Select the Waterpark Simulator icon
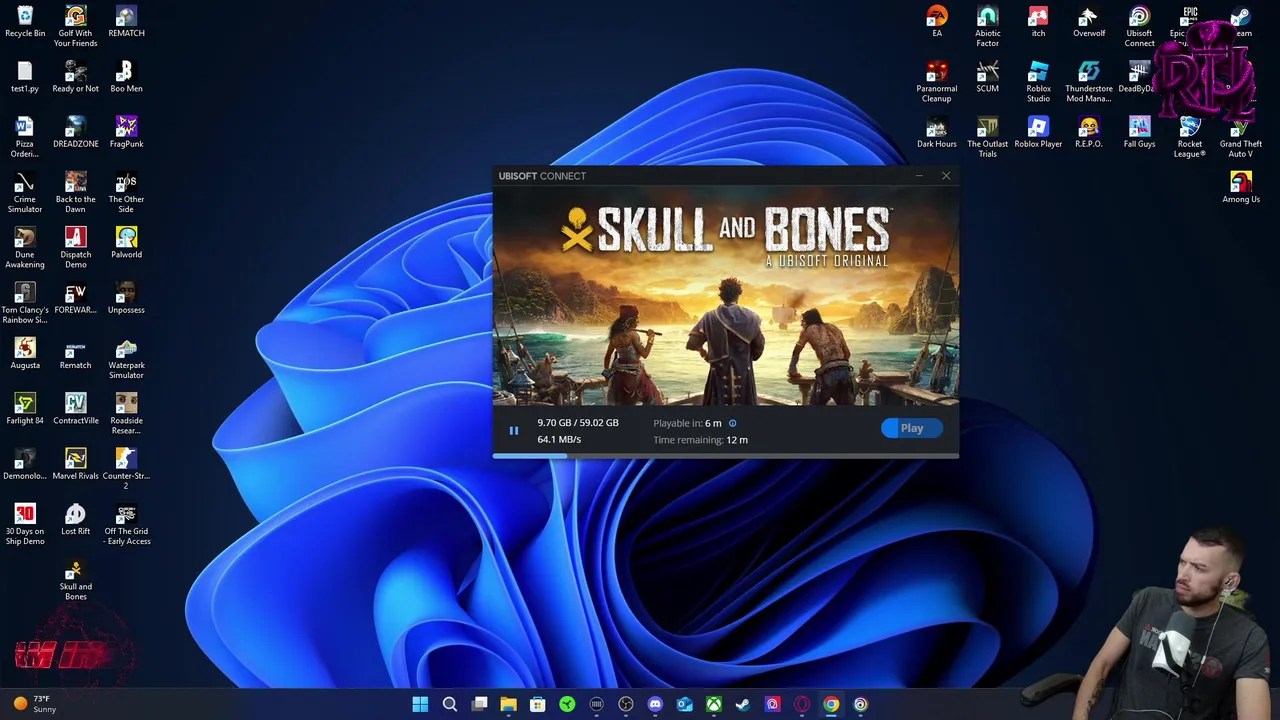The height and width of the screenshot is (720, 1280). [x=126, y=359]
